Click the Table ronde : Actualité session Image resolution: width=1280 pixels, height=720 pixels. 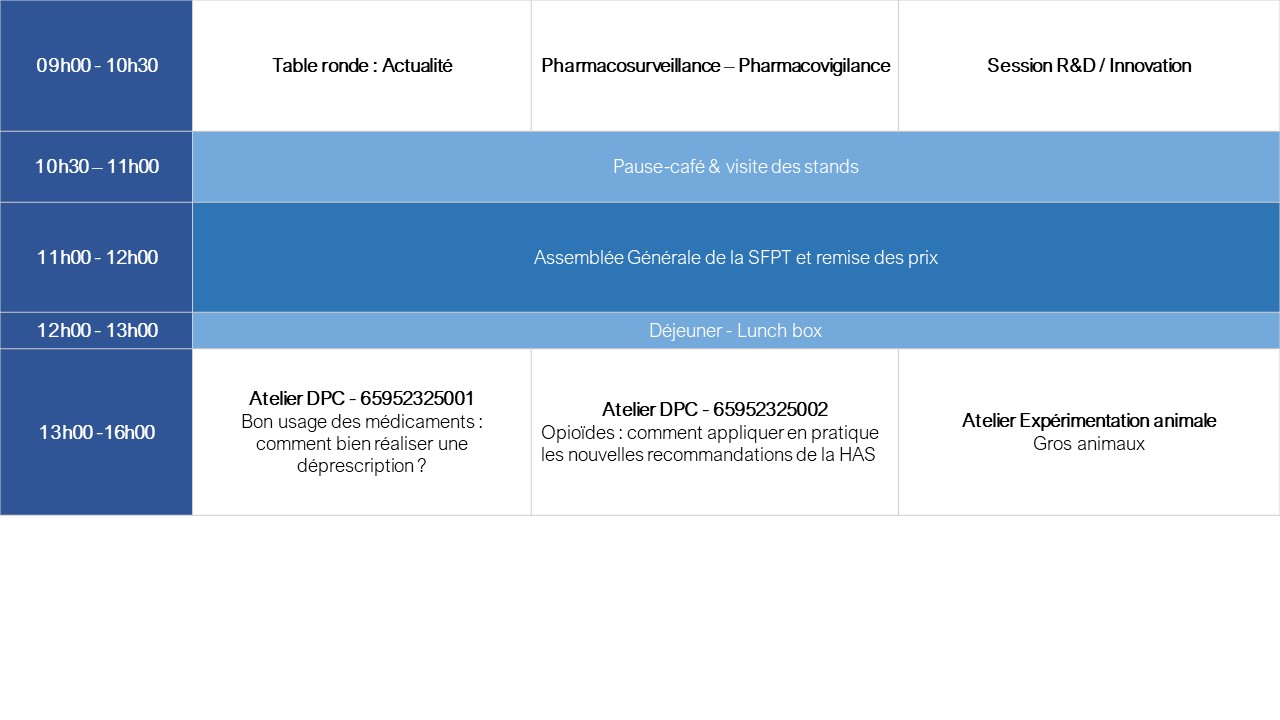click(x=362, y=66)
